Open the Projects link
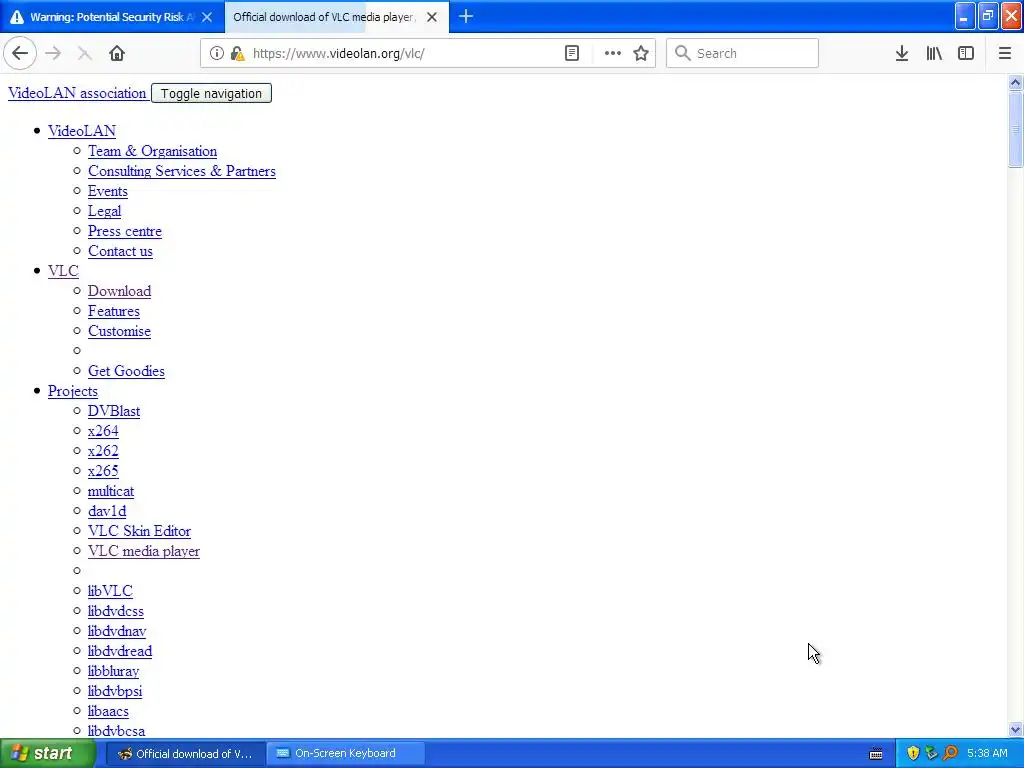1024x768 pixels. (72, 392)
